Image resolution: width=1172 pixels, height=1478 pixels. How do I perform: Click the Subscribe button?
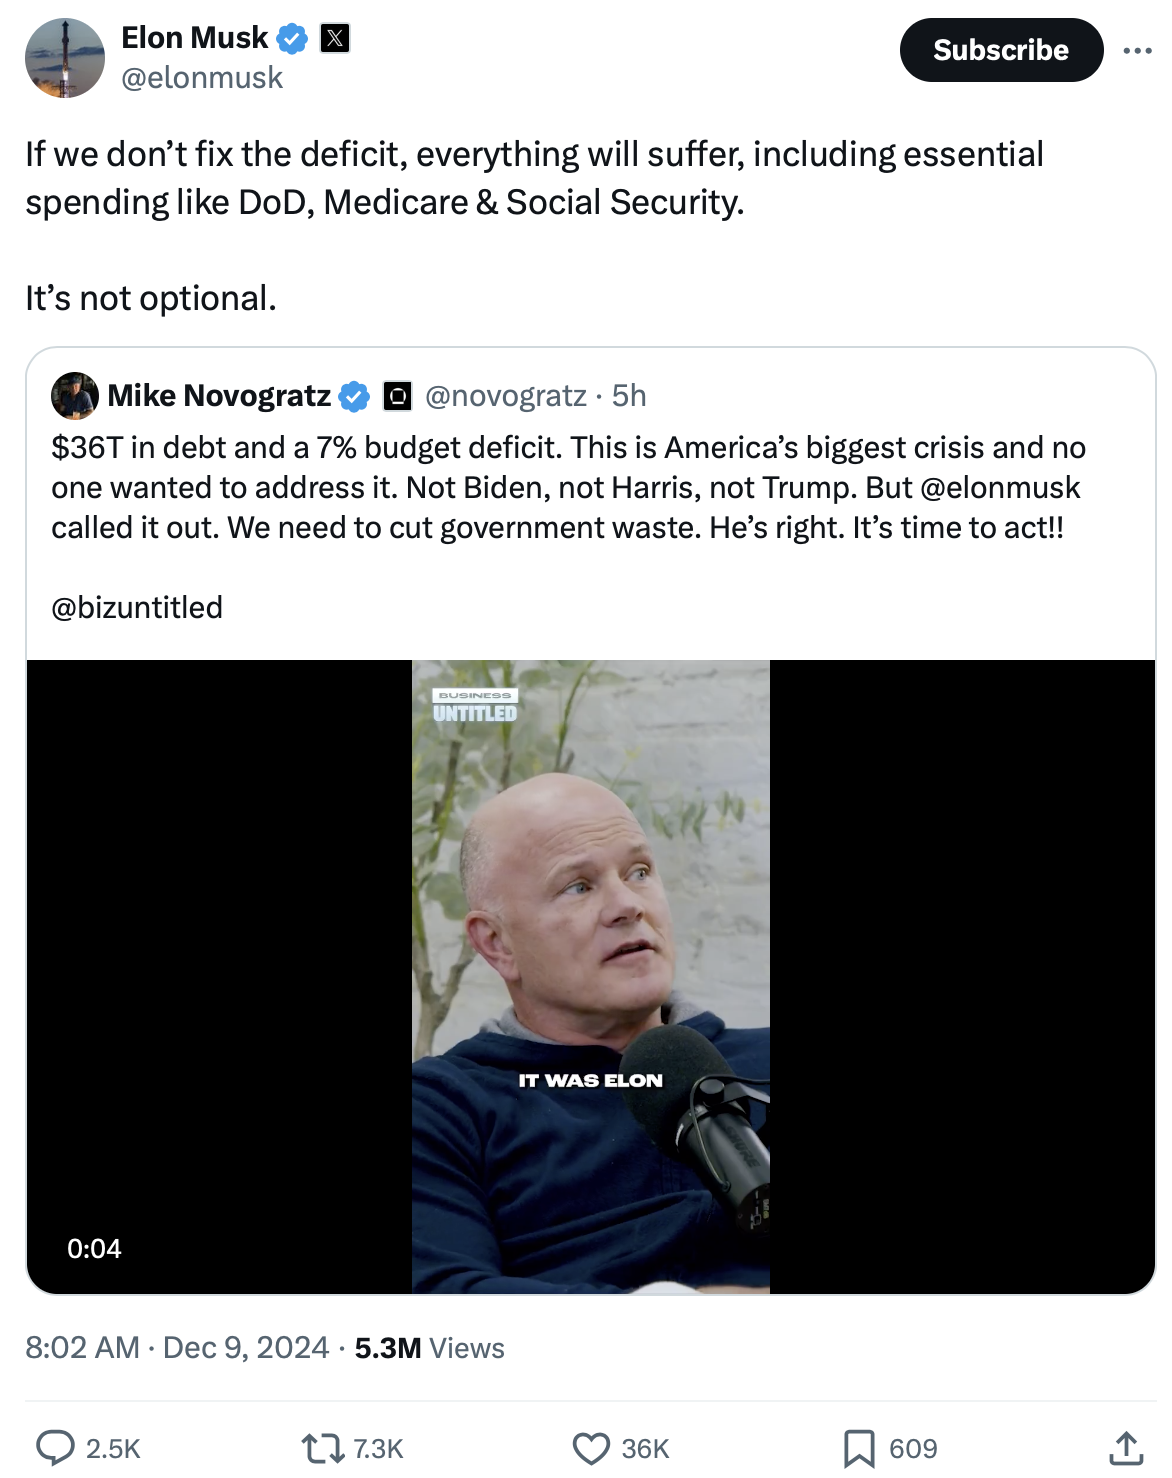point(1001,50)
